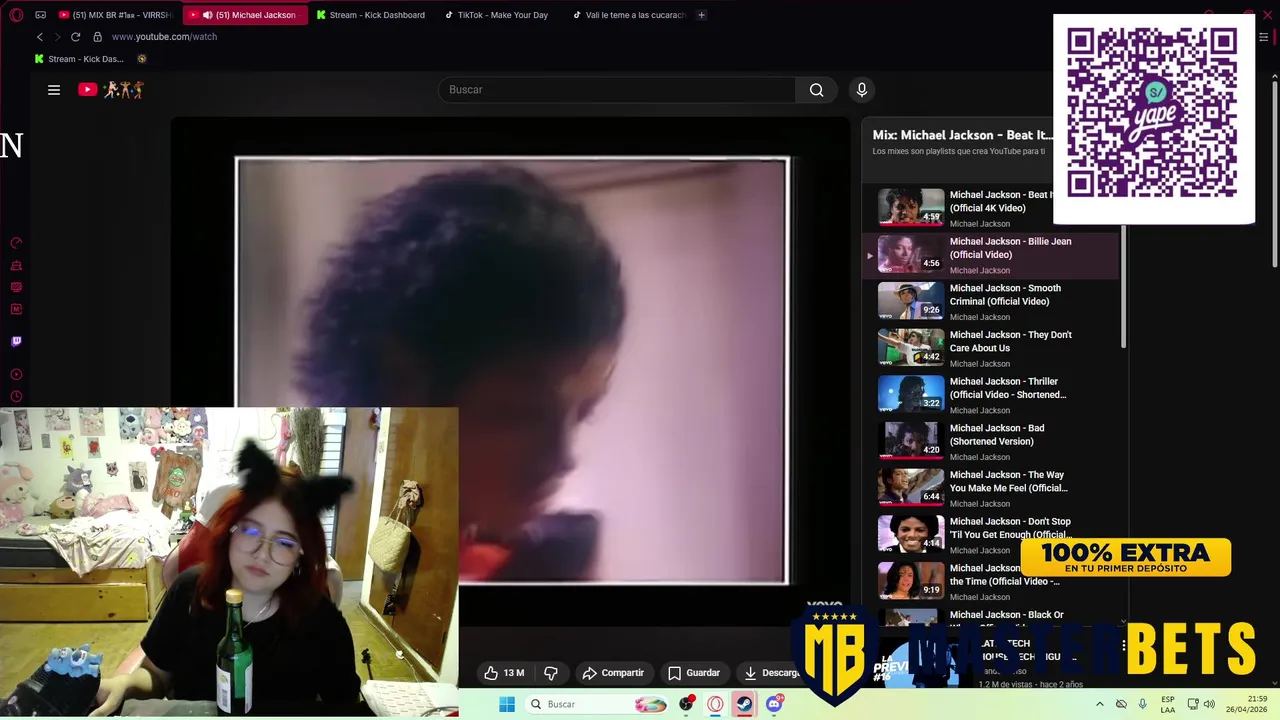Expand hidden system tray icons

1100,704
